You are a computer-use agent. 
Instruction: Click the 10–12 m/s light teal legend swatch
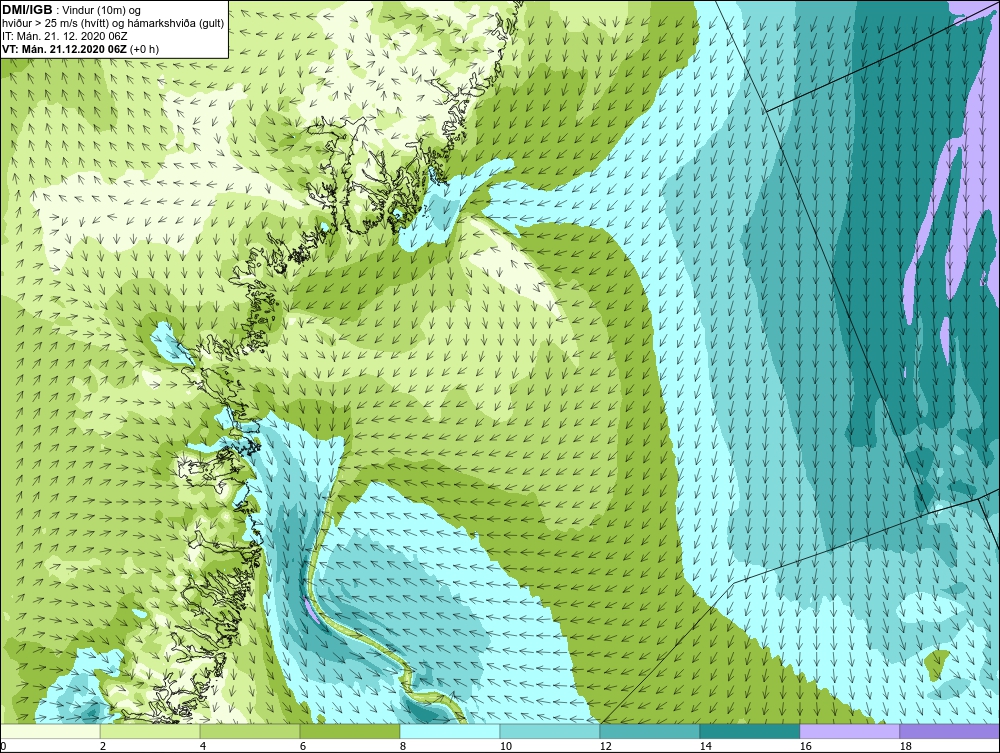pyautogui.click(x=550, y=731)
